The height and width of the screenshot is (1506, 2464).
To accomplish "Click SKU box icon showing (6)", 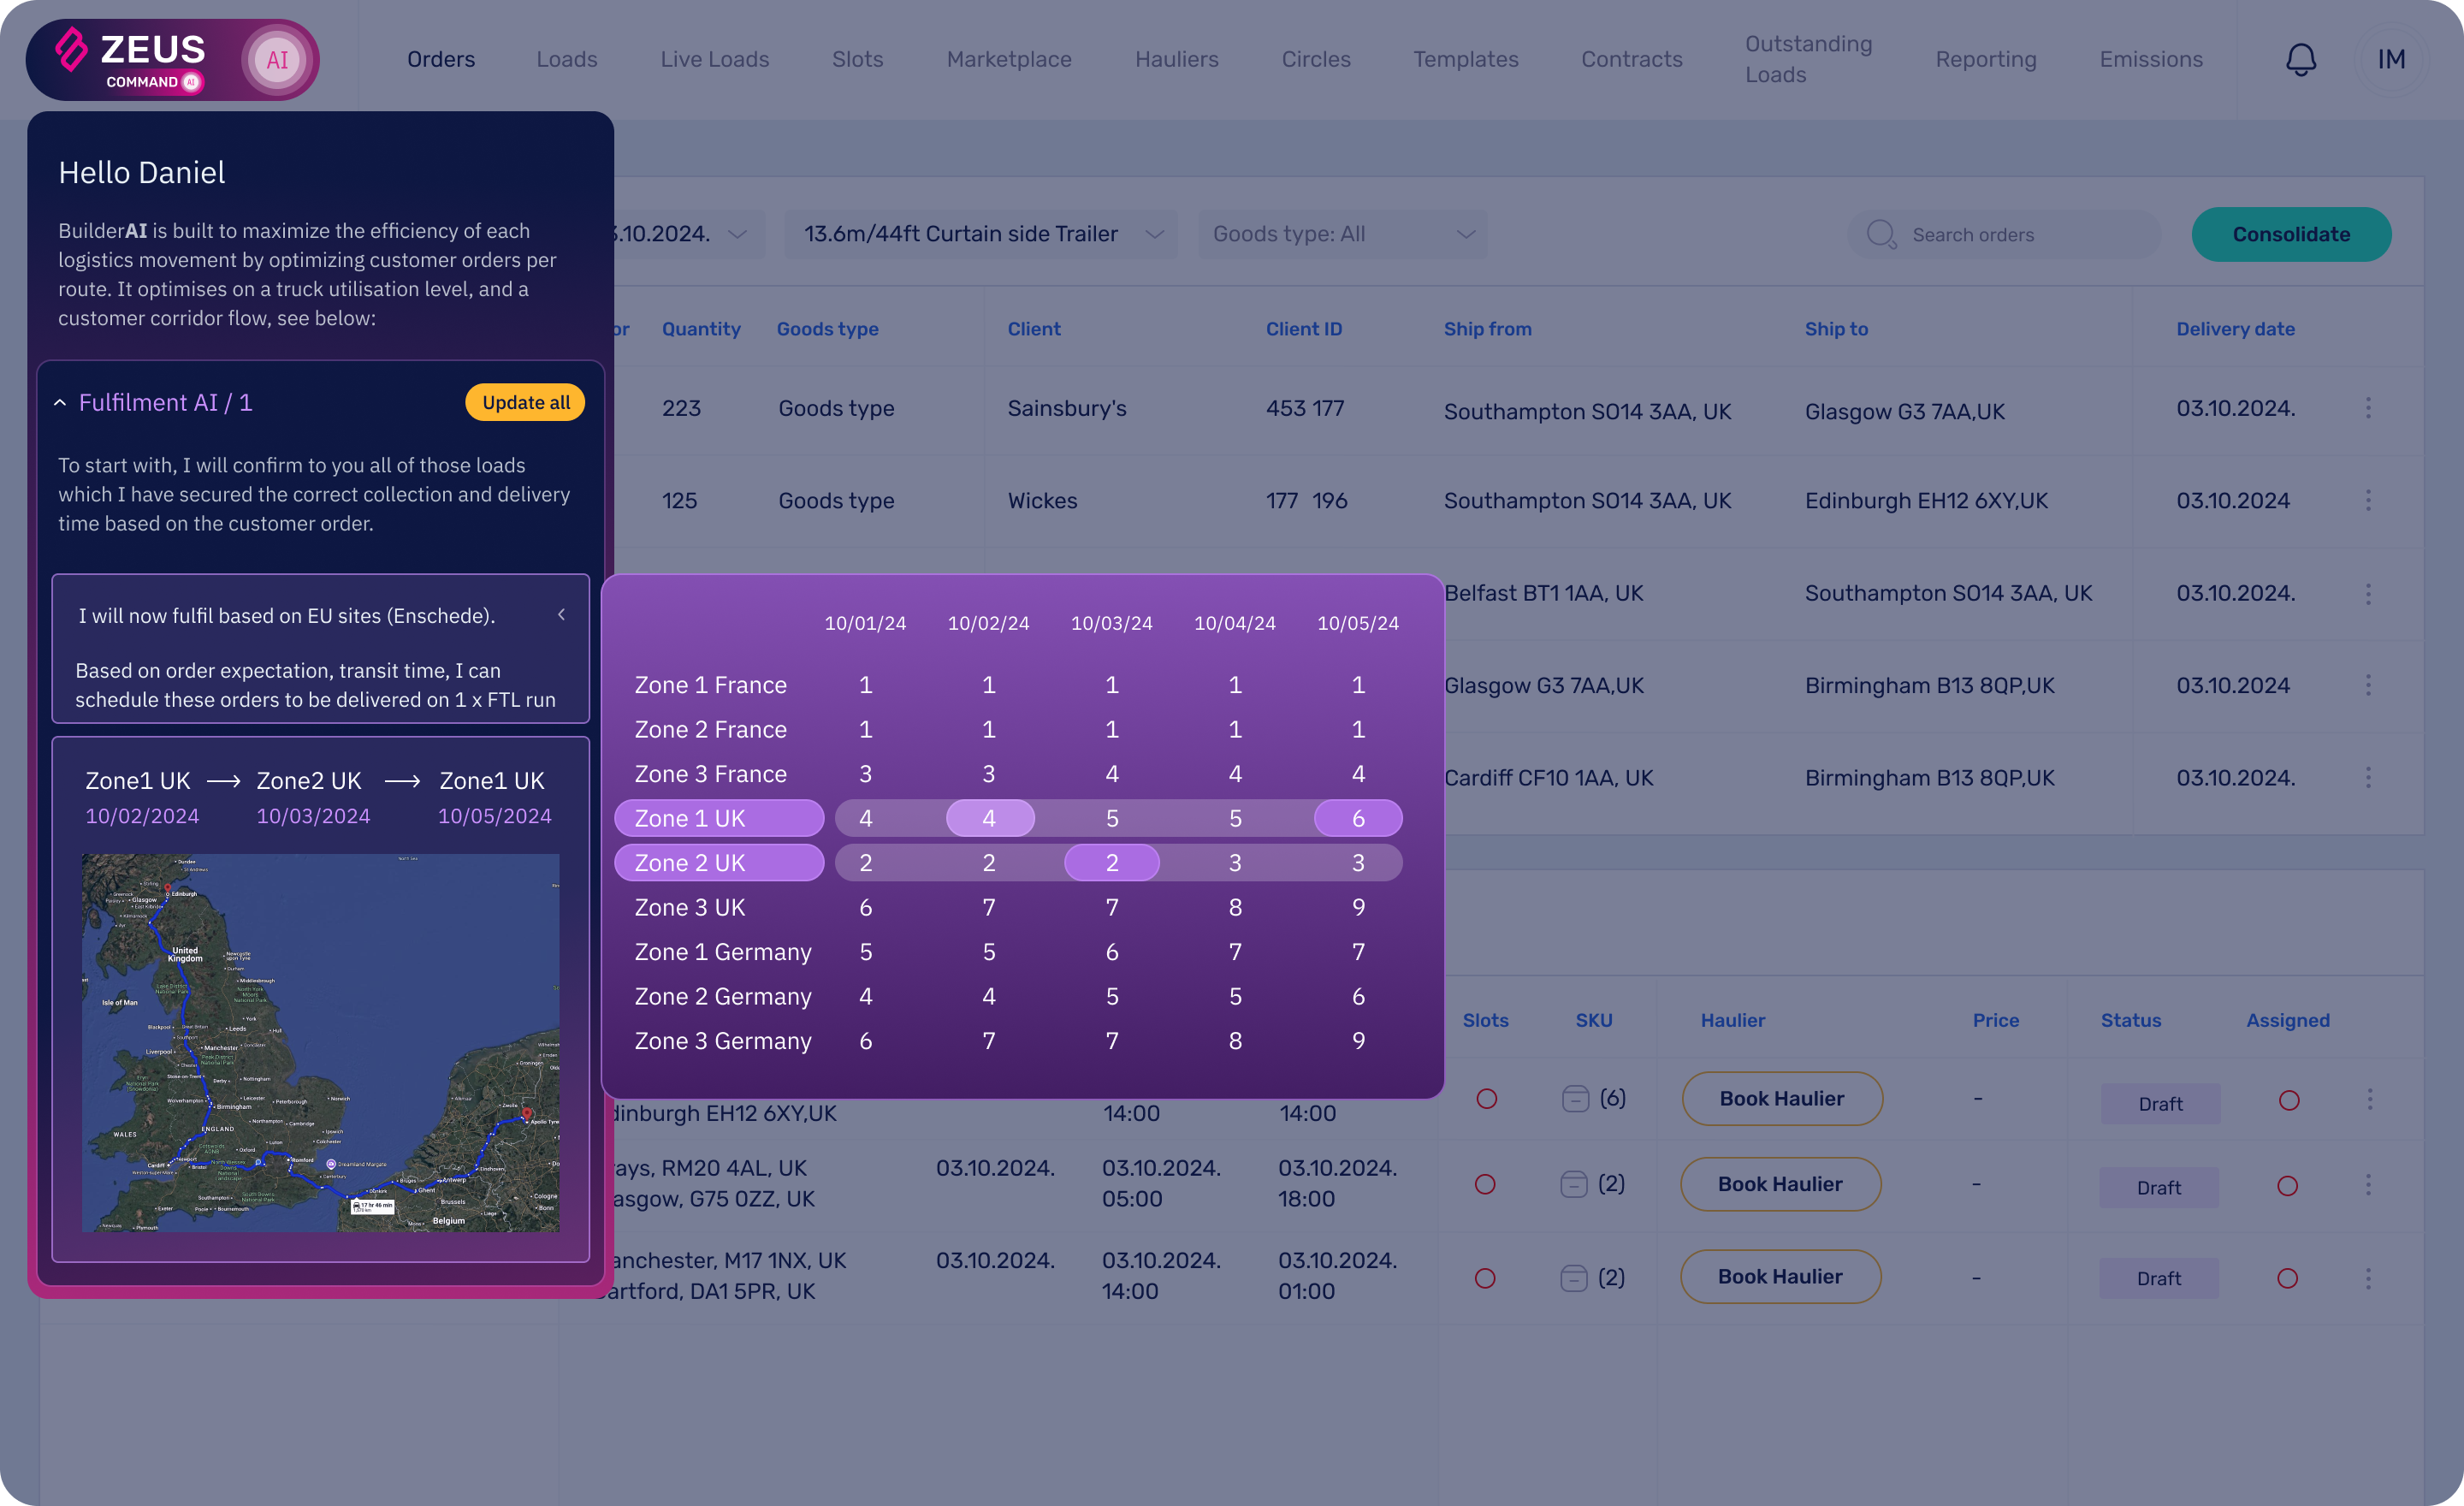I will (1575, 1099).
